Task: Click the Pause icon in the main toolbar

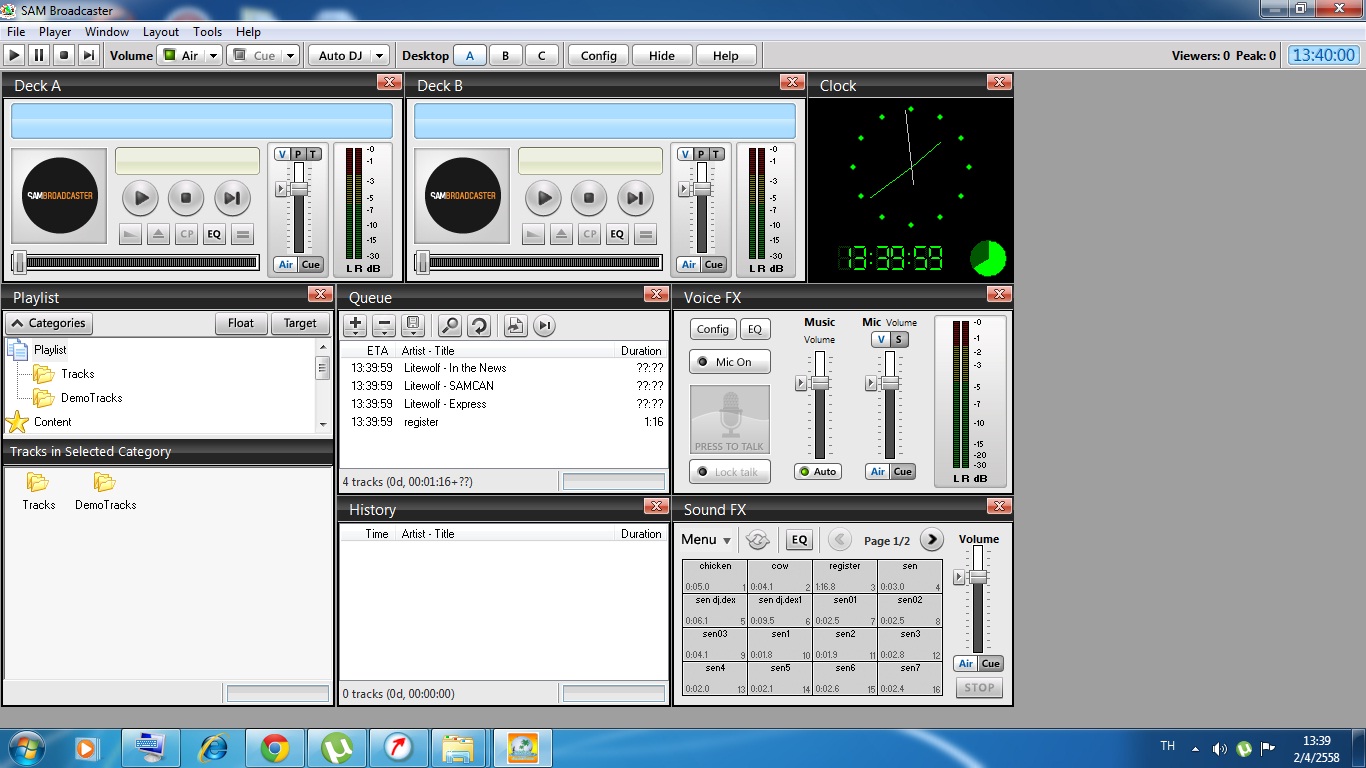Action: (x=39, y=56)
